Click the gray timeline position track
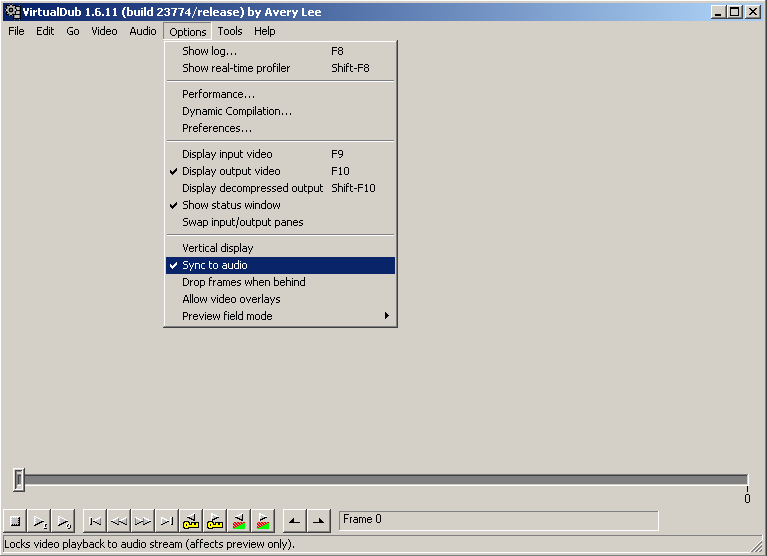 pos(386,480)
